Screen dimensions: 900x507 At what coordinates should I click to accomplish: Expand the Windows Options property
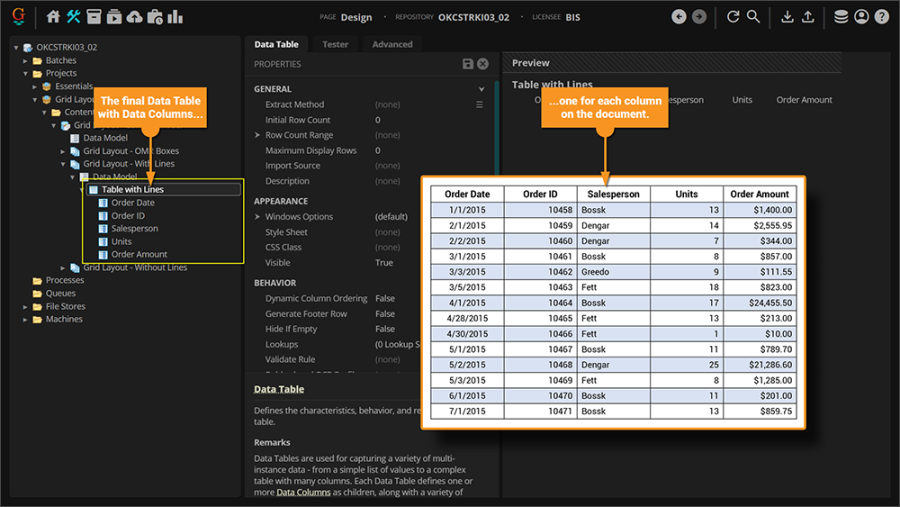[257, 217]
